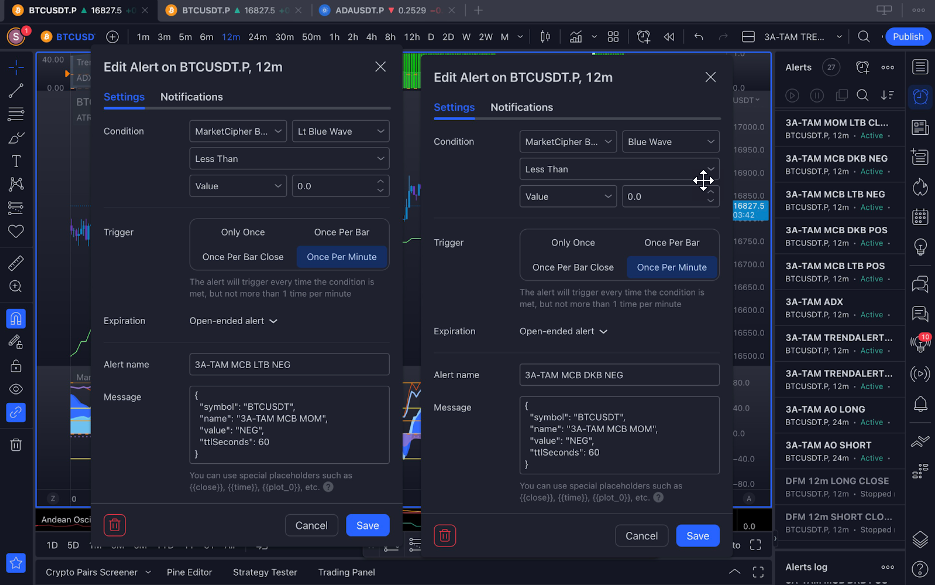The height and width of the screenshot is (585, 935).
Task: Open the watchlist panel icon
Action: pyautogui.click(x=920, y=67)
